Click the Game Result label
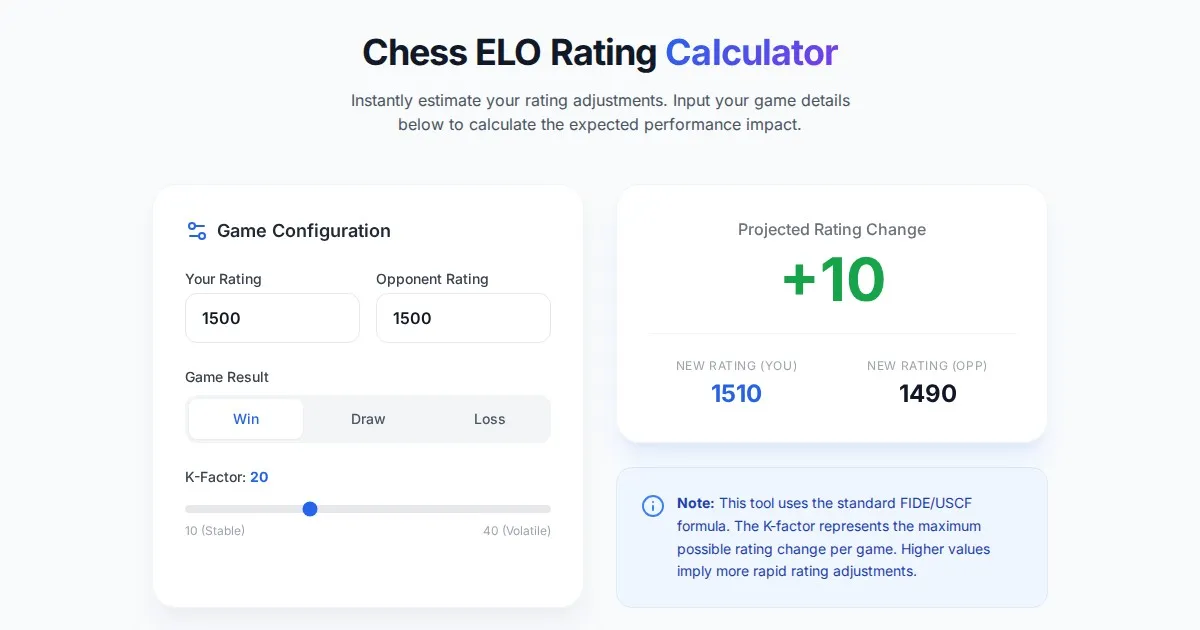 click(x=227, y=377)
